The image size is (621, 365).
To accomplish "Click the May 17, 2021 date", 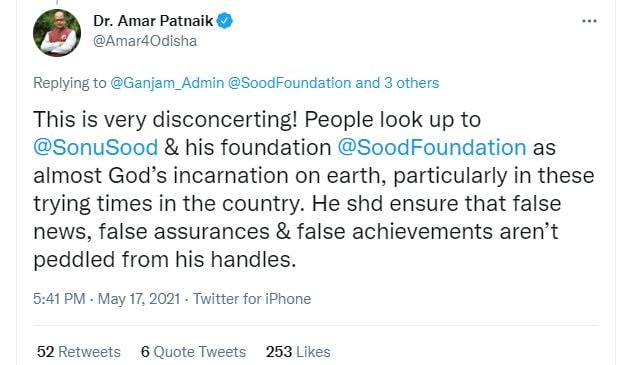I will pyautogui.click(x=139, y=298).
